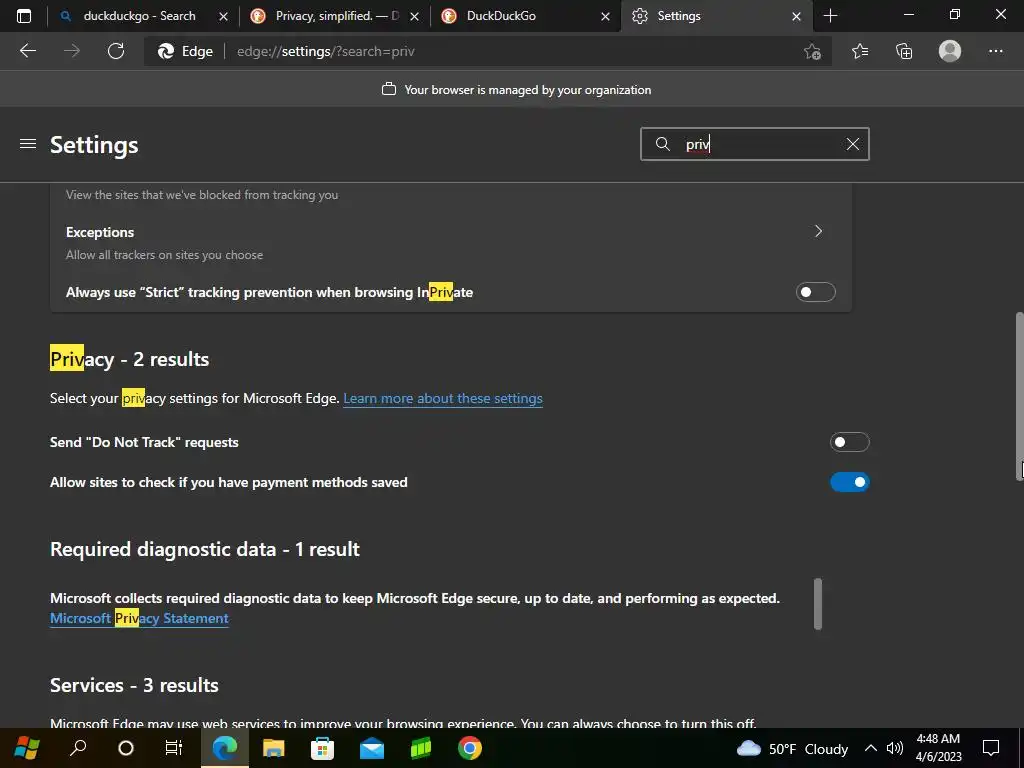Clear the settings search field
The height and width of the screenshot is (768, 1024).
point(852,144)
